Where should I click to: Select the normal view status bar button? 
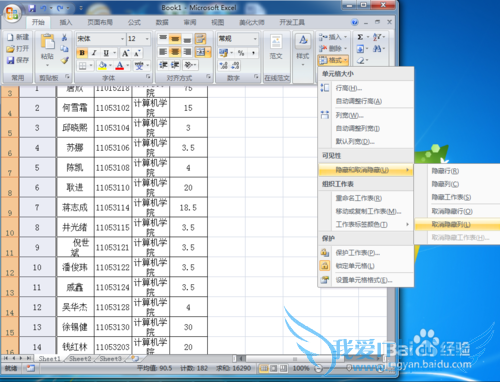coord(264,368)
